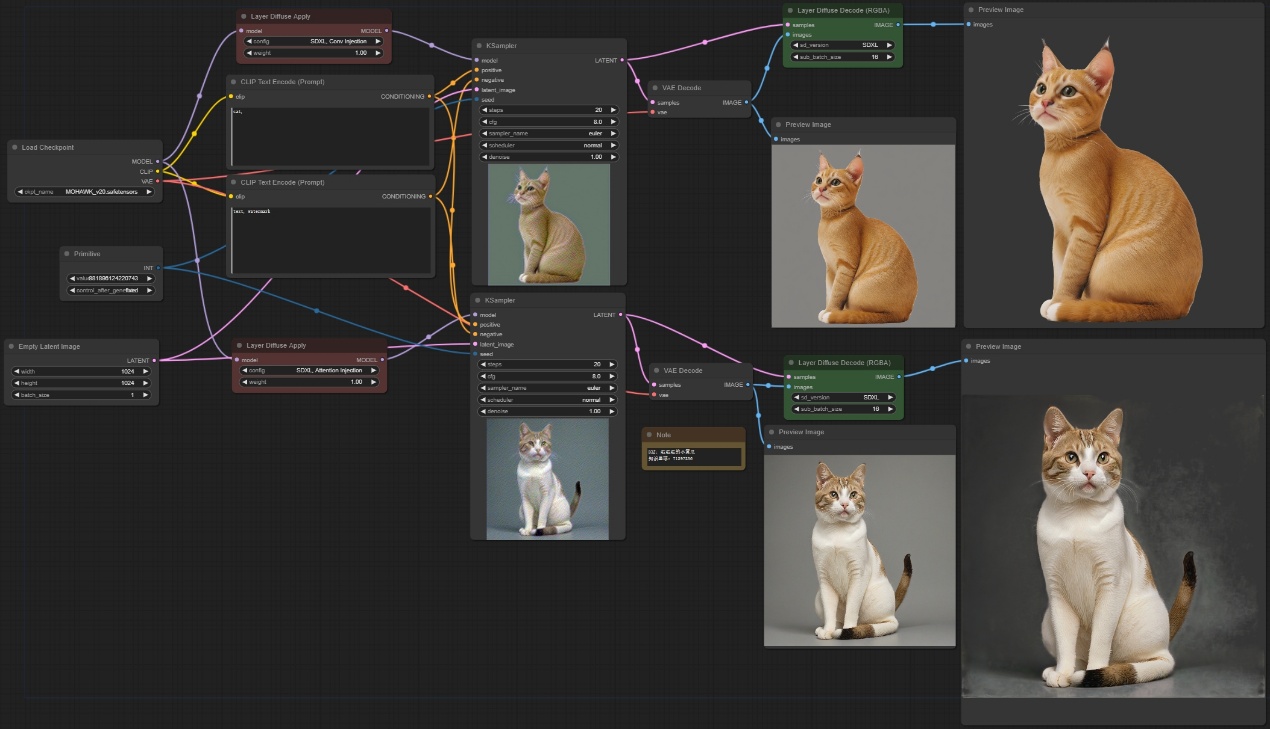The width and height of the screenshot is (1270, 729).
Task: Decrease steps using left arrow in upper KSampler
Action: 484,110
